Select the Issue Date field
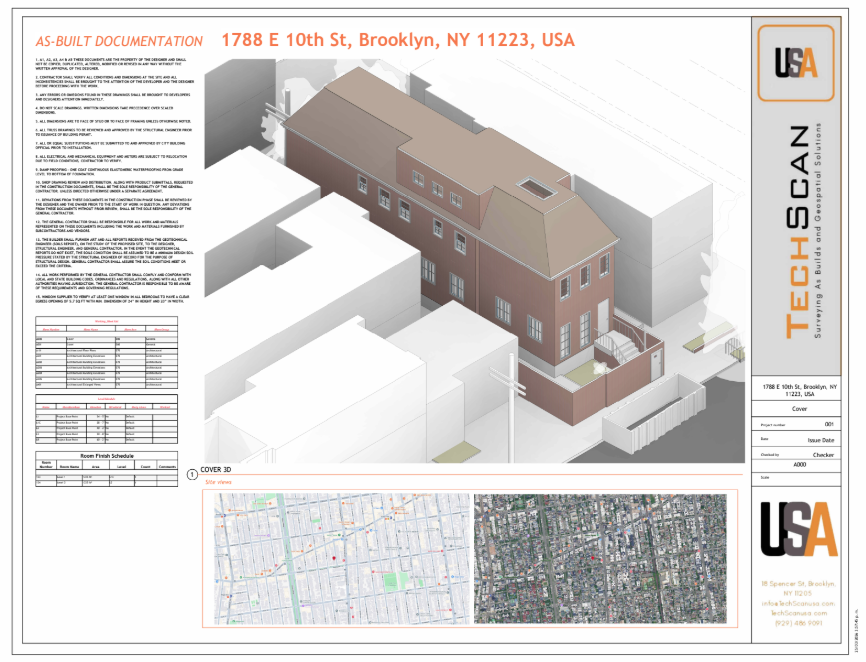Screen dimensions: 866x662 click(x=822, y=439)
